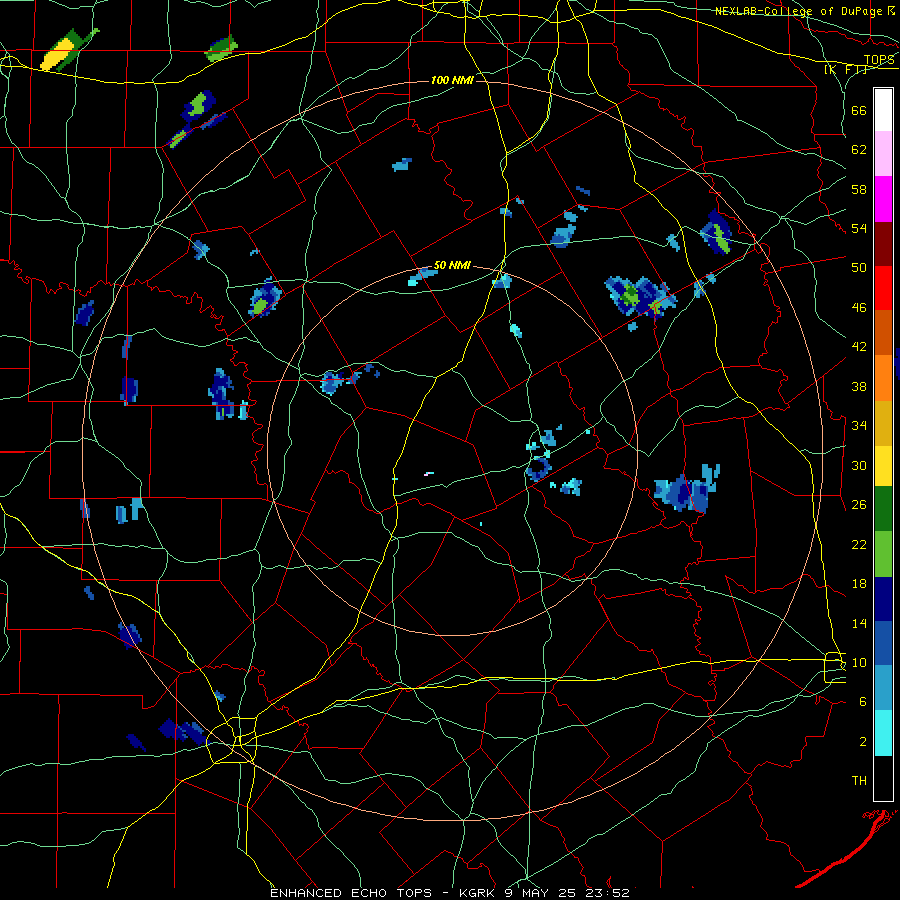The image size is (900, 900).
Task: Click the '100 NMI' range ring label
Action: point(452,80)
